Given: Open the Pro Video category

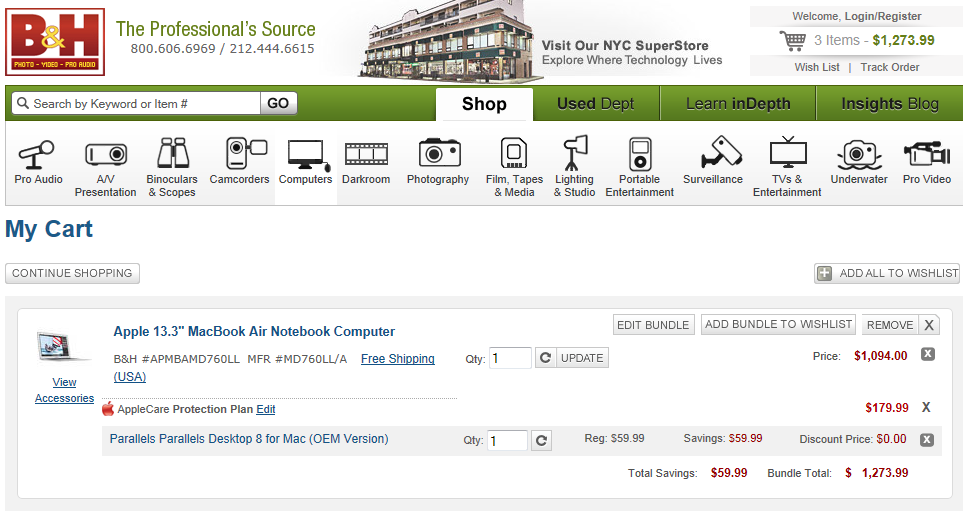Looking at the screenshot, I should tap(927, 162).
